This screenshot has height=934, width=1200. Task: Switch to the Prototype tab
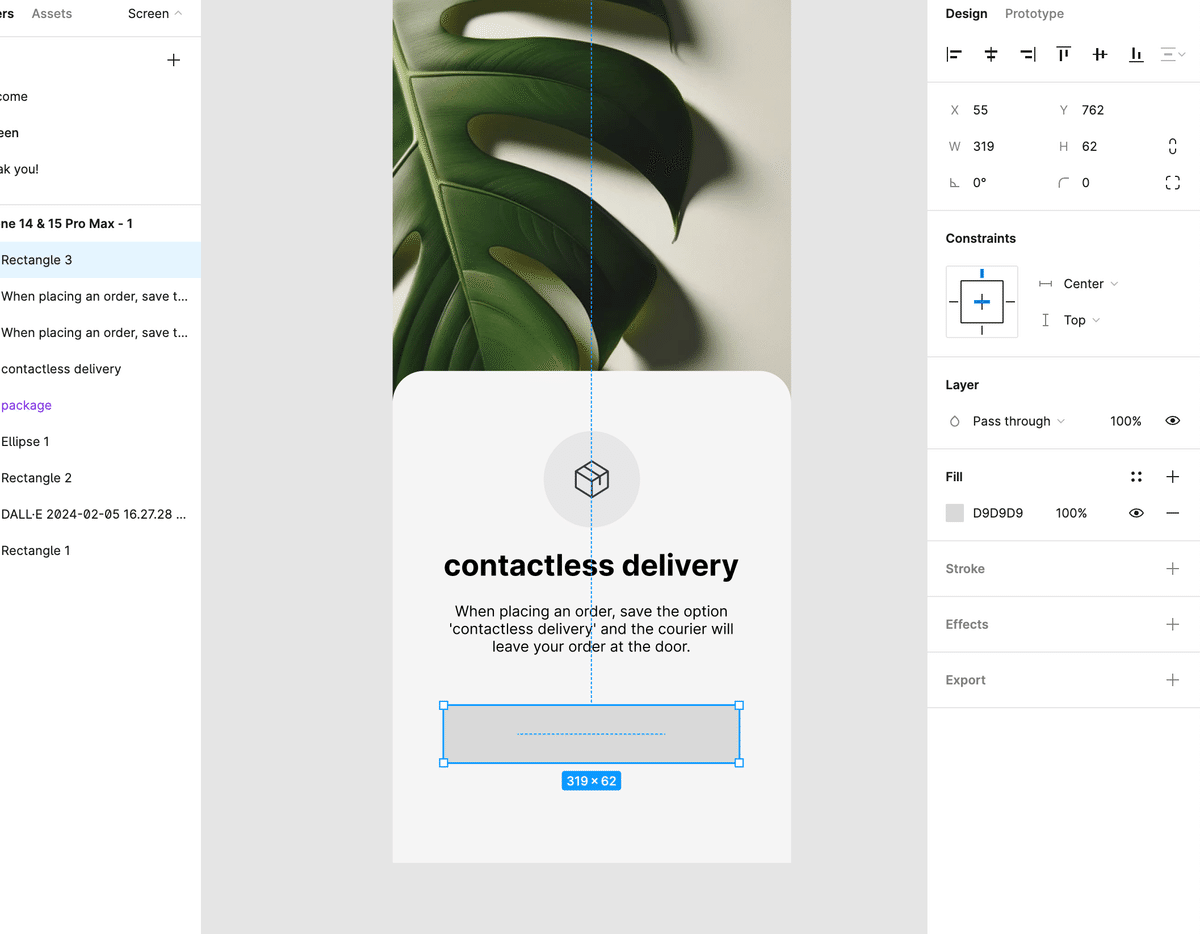[1034, 14]
